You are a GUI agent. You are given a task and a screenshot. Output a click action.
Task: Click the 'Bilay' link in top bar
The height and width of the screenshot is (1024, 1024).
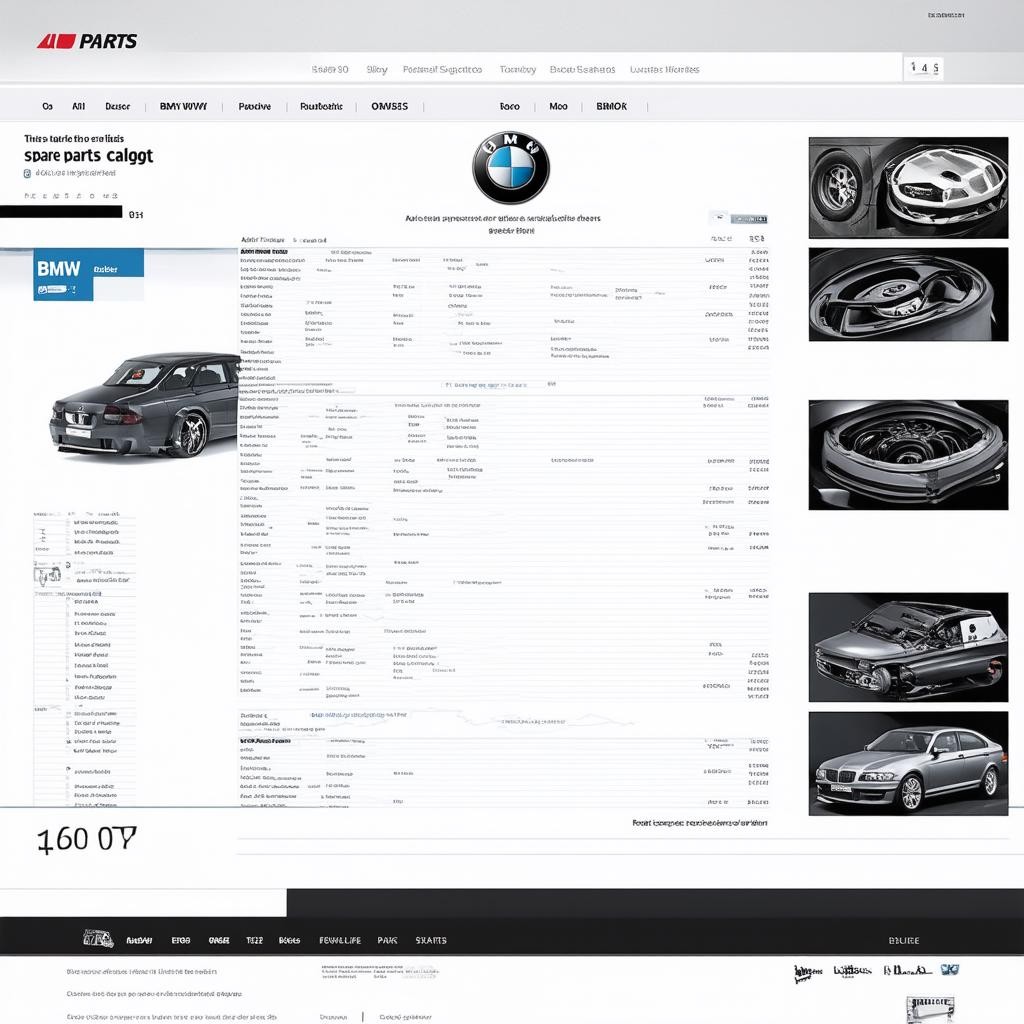(377, 69)
